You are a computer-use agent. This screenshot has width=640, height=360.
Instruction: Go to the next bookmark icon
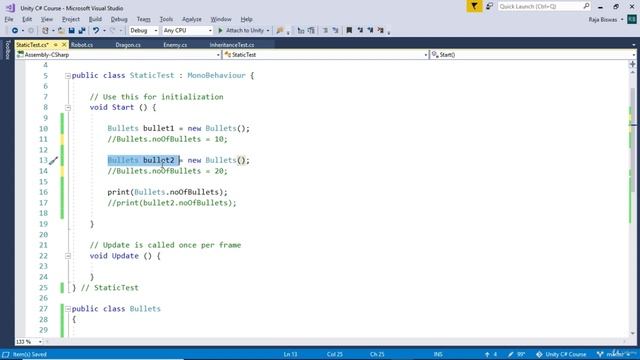[x=370, y=31]
